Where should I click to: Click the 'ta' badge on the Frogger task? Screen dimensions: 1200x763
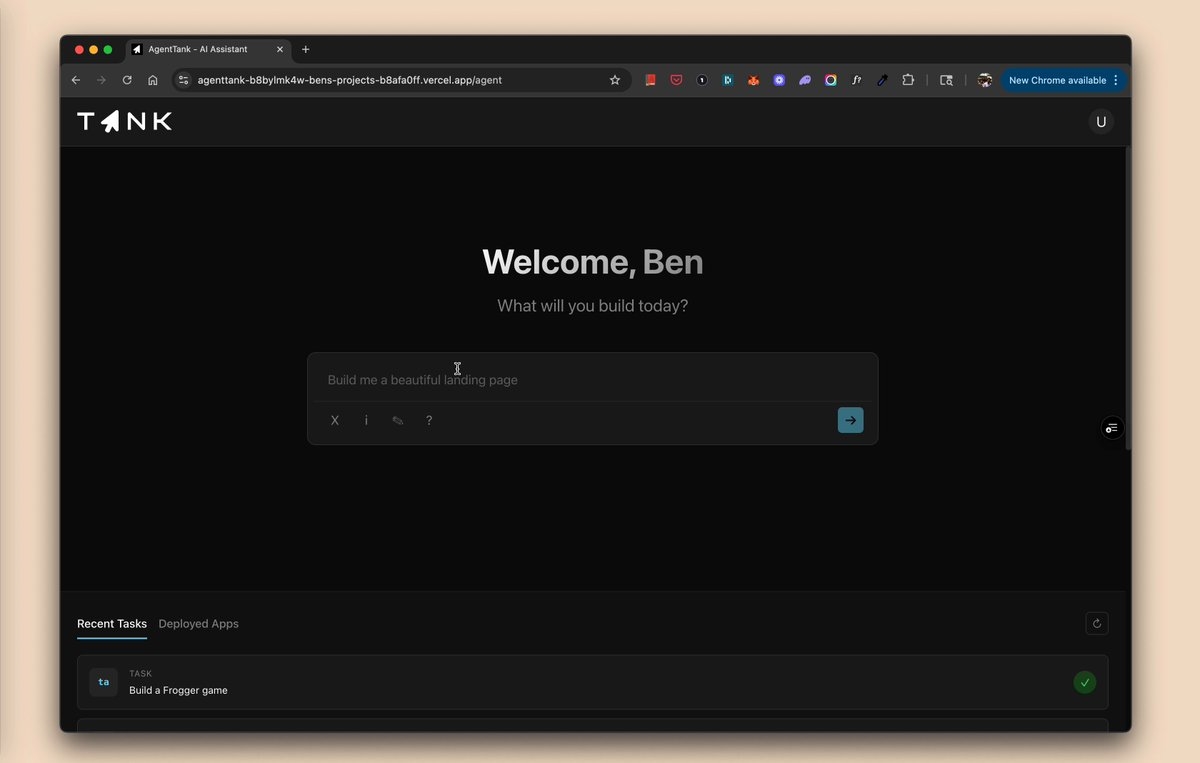pos(103,683)
